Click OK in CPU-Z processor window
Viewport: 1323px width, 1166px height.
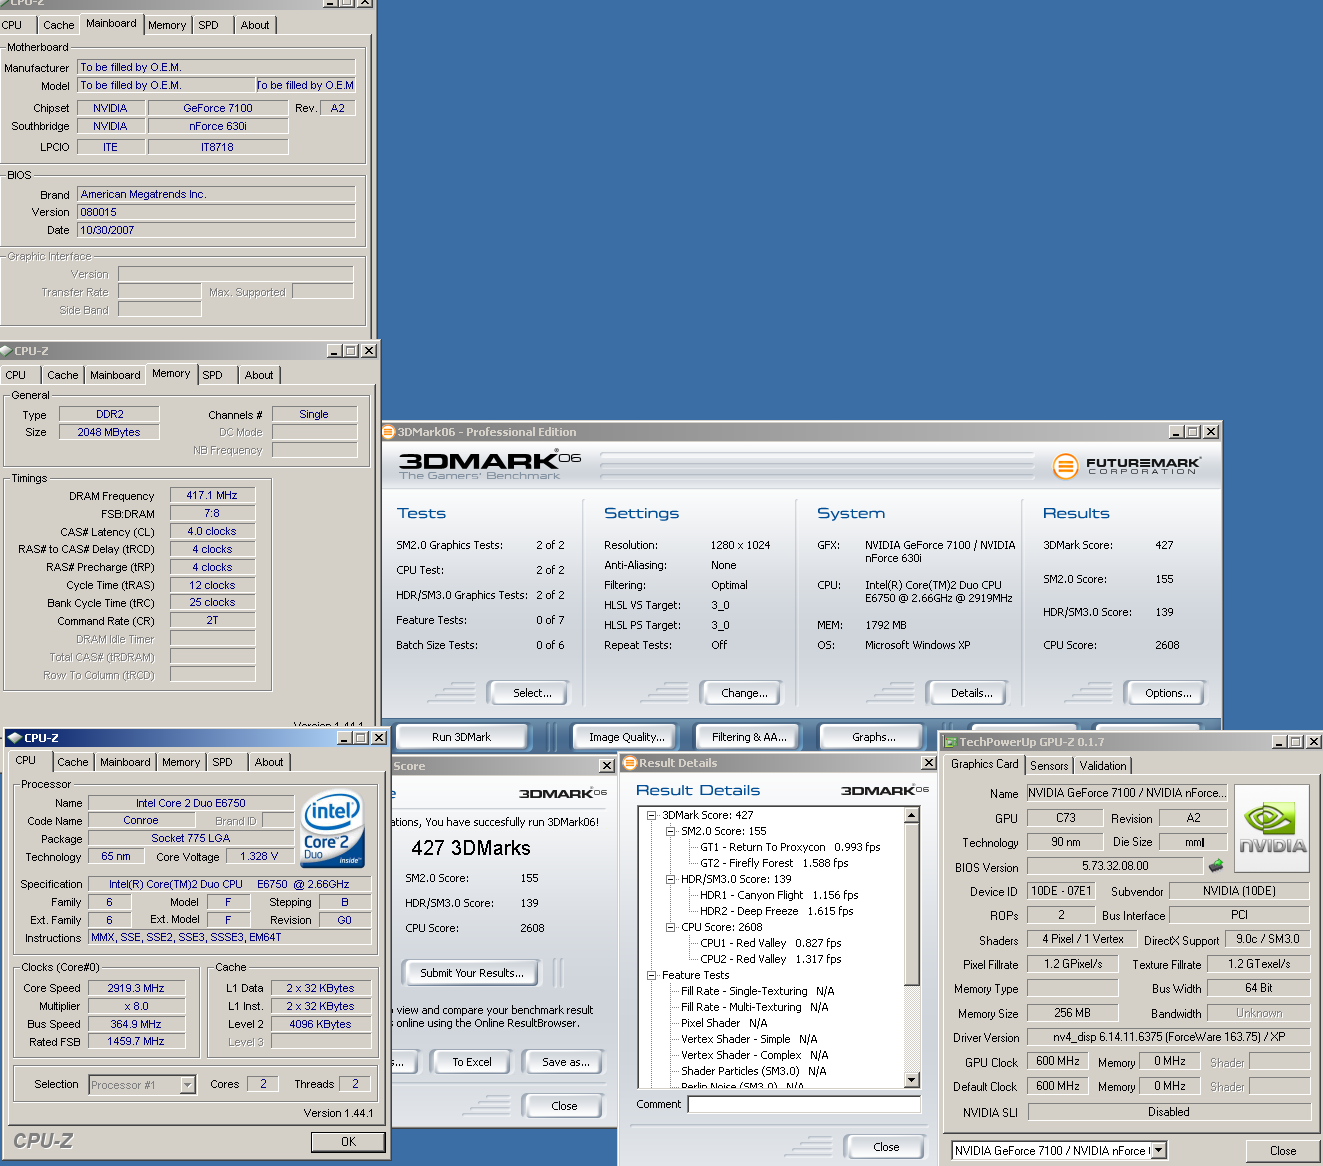(x=348, y=1142)
